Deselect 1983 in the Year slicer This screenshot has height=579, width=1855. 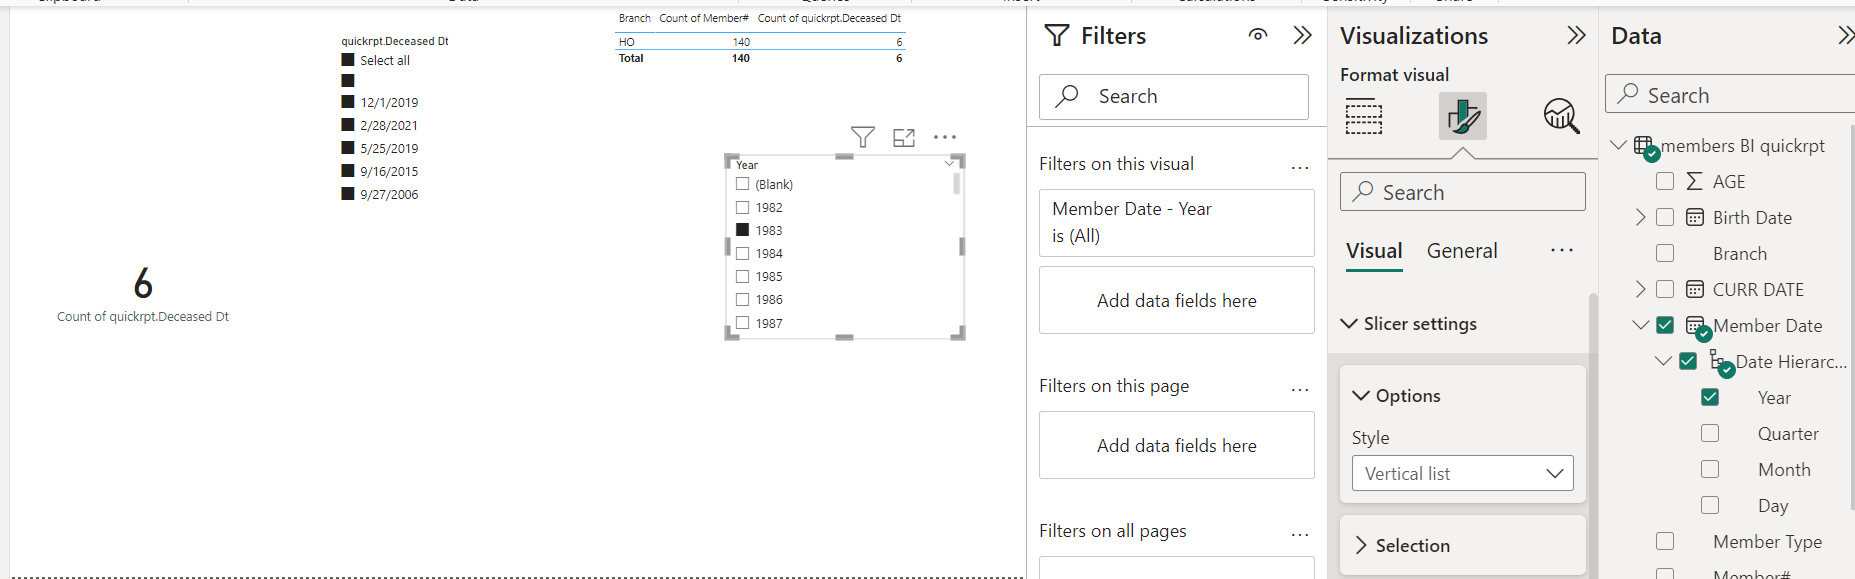pos(742,230)
